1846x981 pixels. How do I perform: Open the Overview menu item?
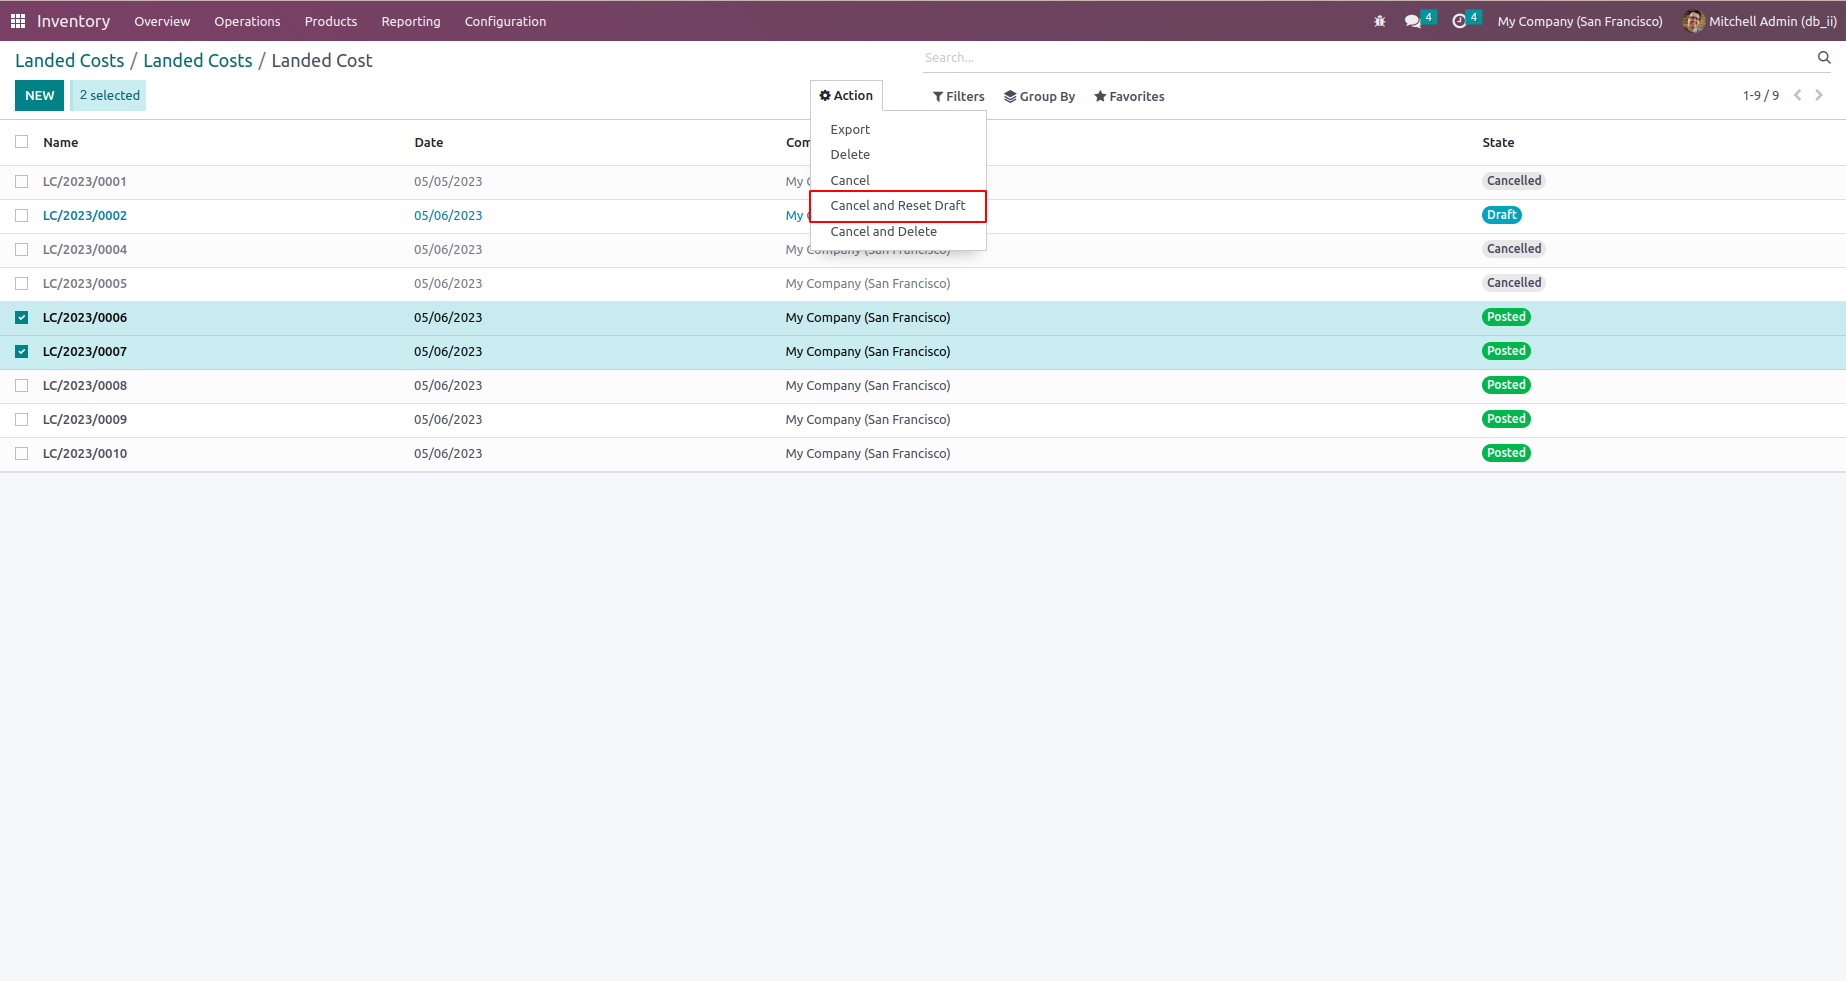[162, 21]
